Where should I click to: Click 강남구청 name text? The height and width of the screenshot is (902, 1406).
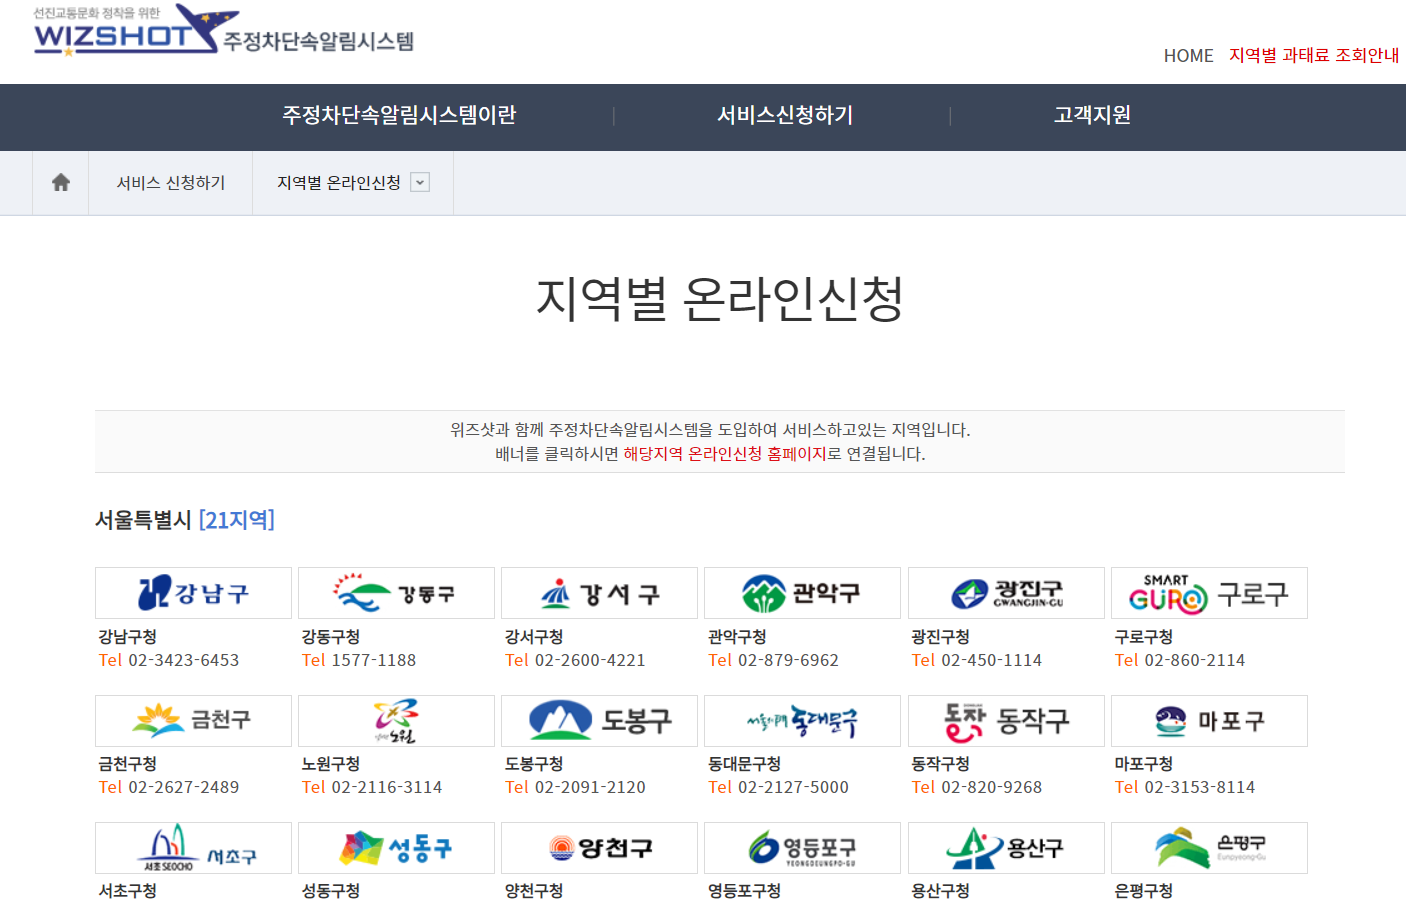128,637
